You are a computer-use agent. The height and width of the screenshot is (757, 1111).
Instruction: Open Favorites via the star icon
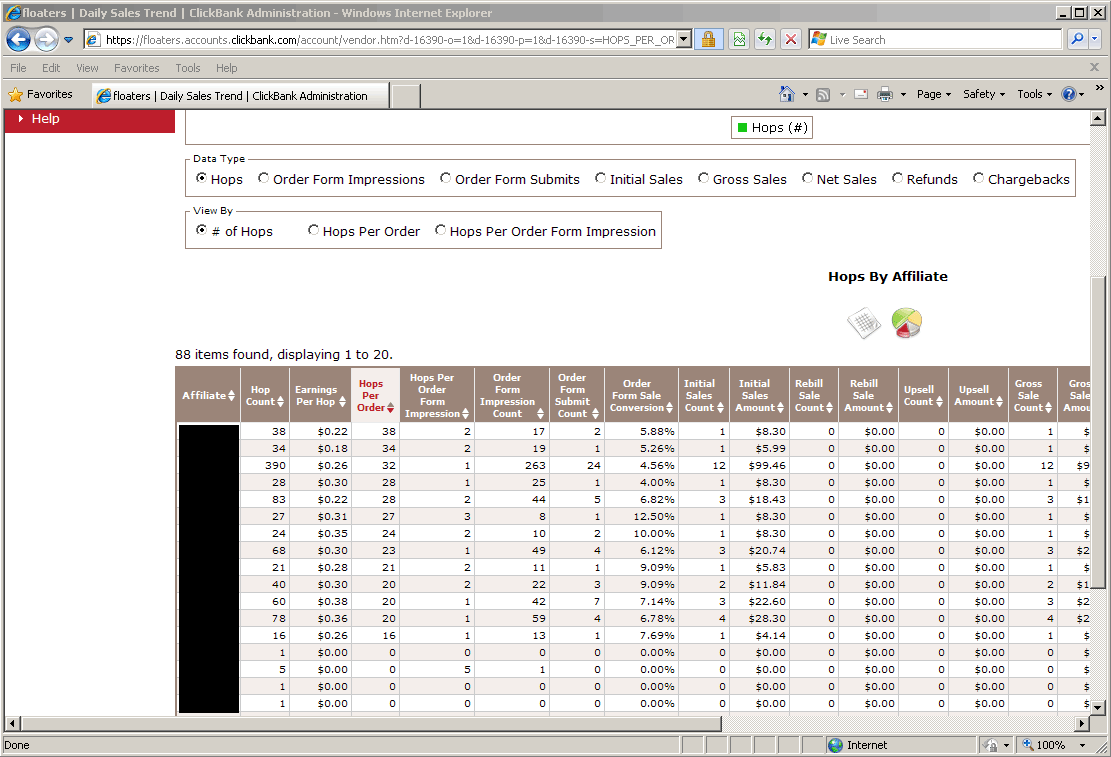coord(16,94)
